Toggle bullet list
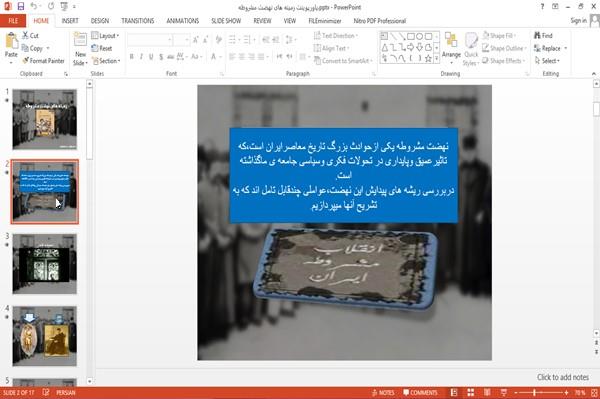Image resolution: width=600 pixels, height=399 pixels. tap(233, 39)
